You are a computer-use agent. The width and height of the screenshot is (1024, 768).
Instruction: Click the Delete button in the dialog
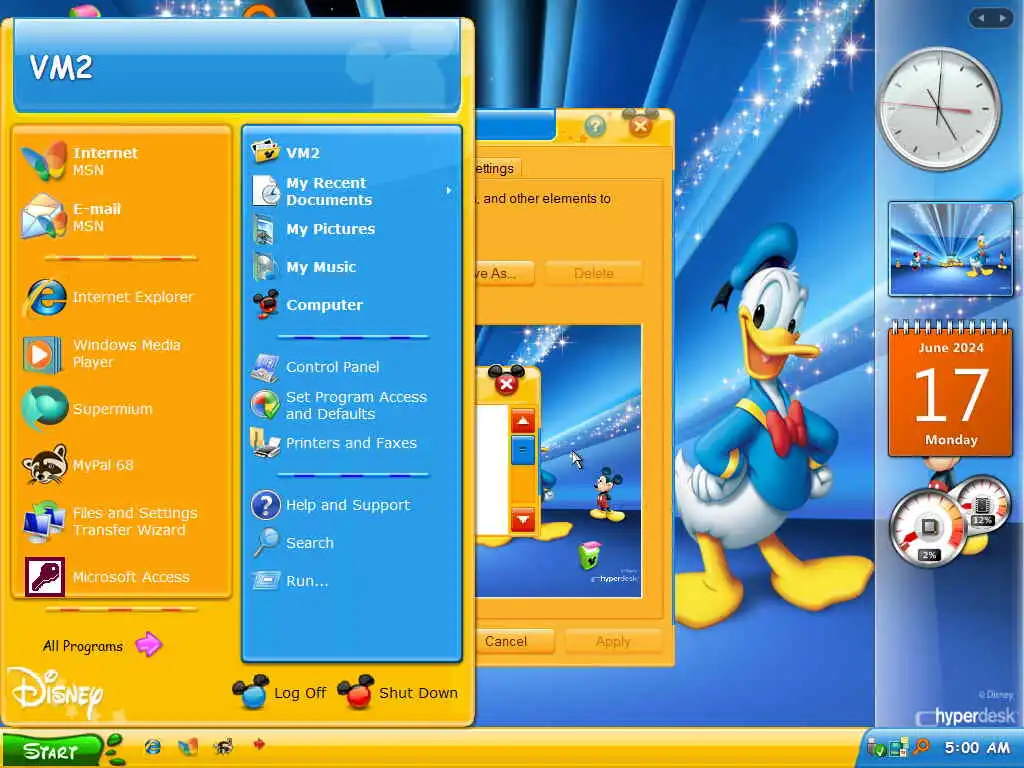tap(594, 273)
